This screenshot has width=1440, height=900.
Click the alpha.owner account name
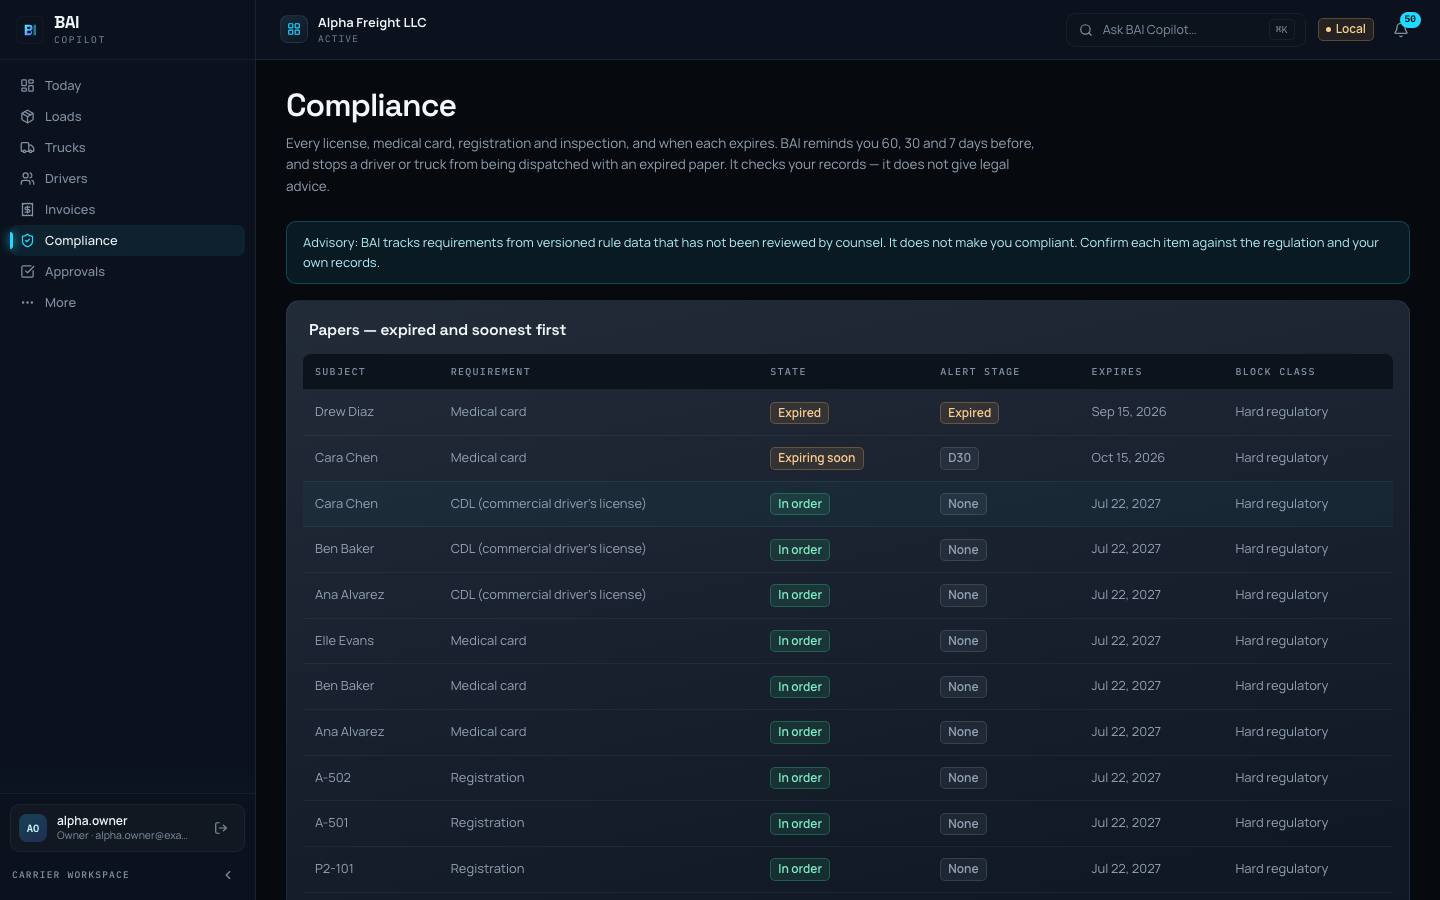(92, 821)
